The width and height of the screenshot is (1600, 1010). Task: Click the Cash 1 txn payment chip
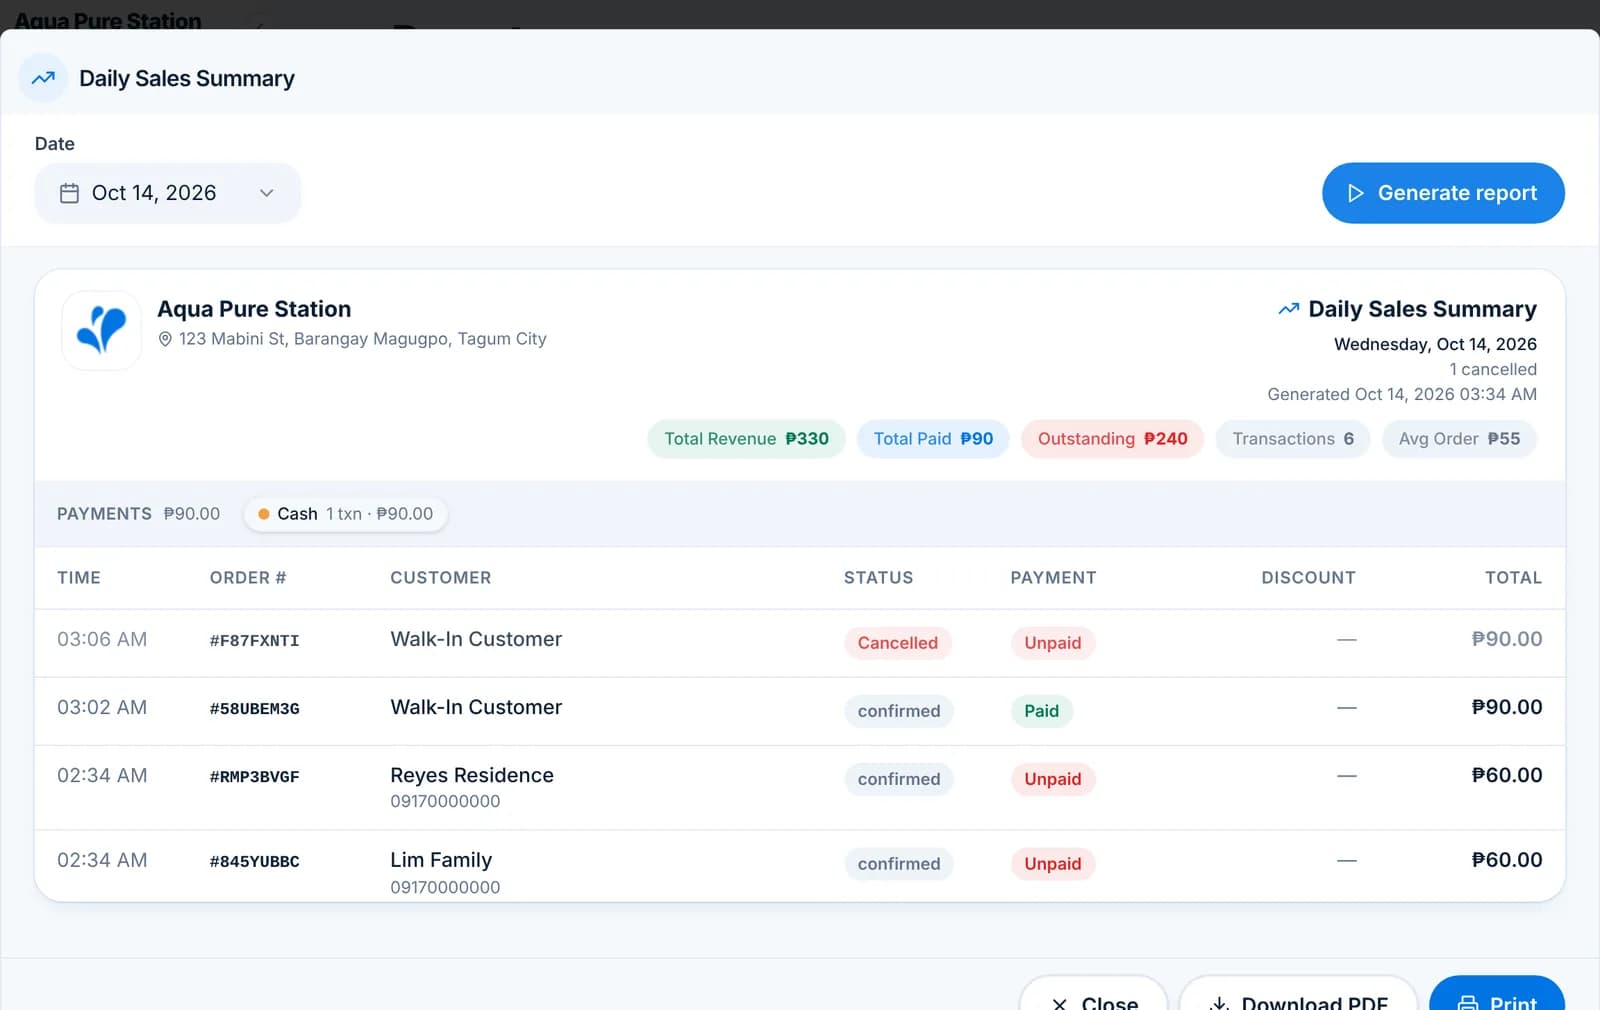click(345, 514)
